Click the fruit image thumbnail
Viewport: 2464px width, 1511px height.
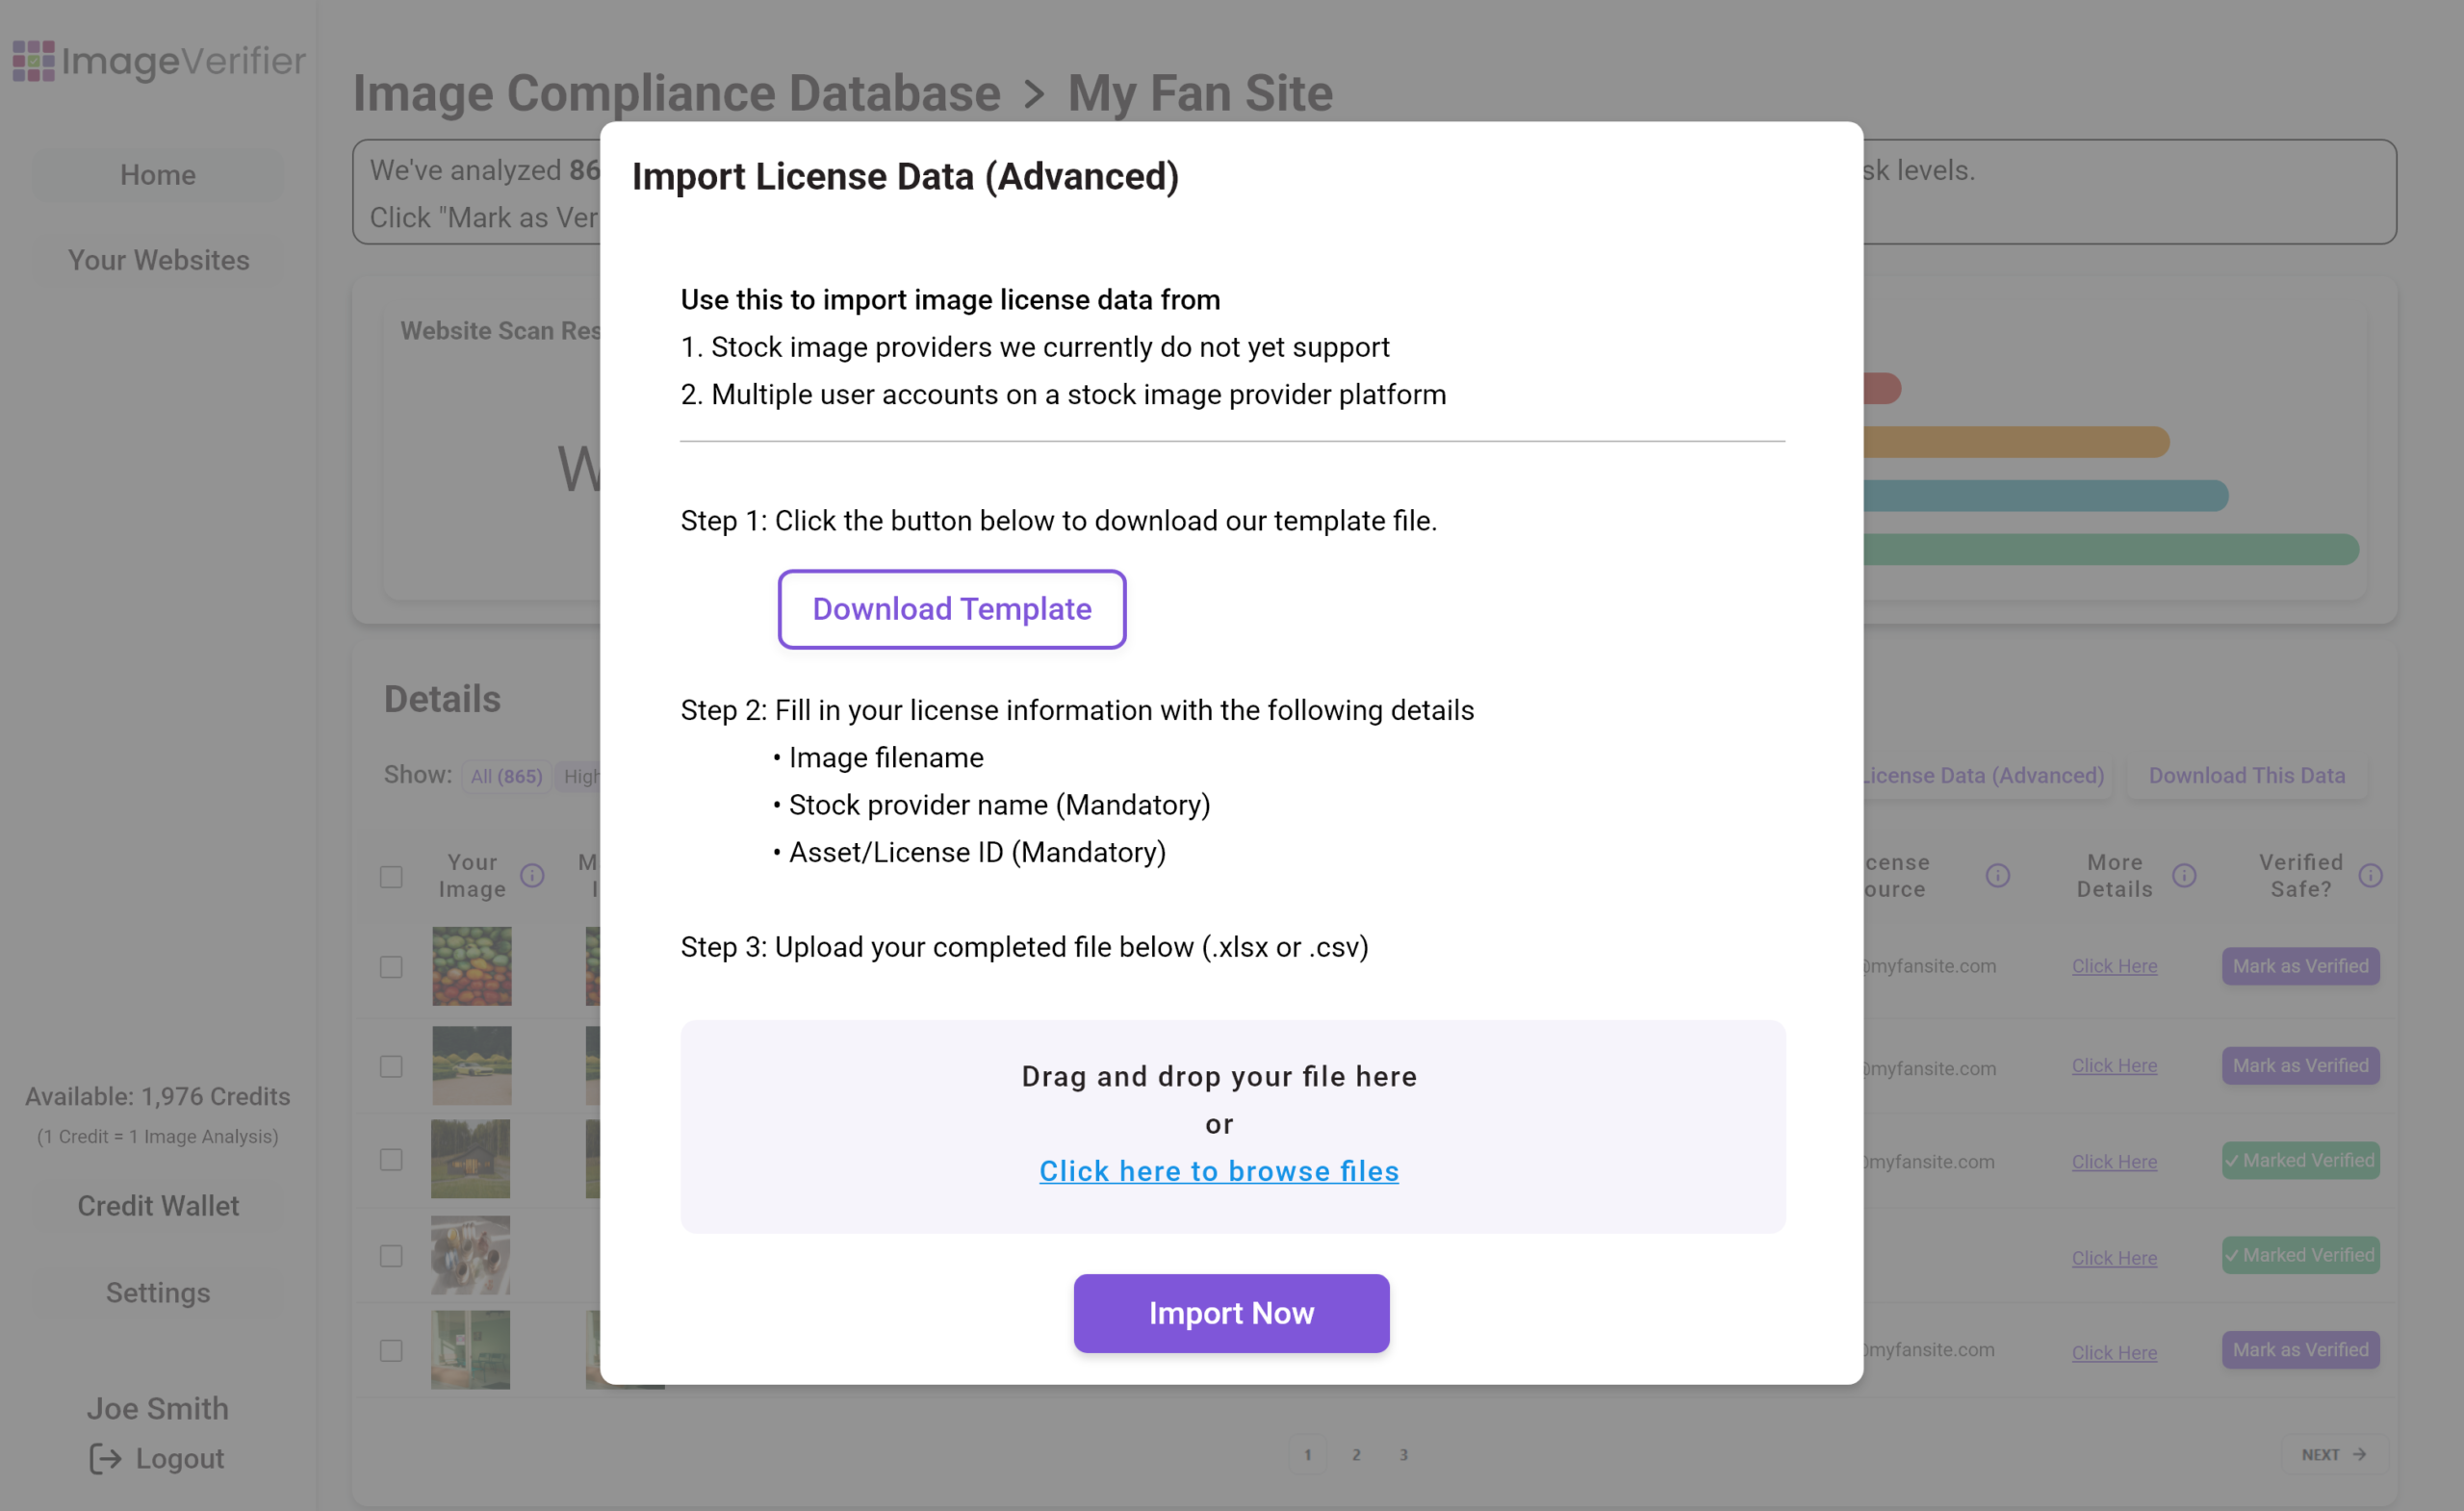point(471,966)
